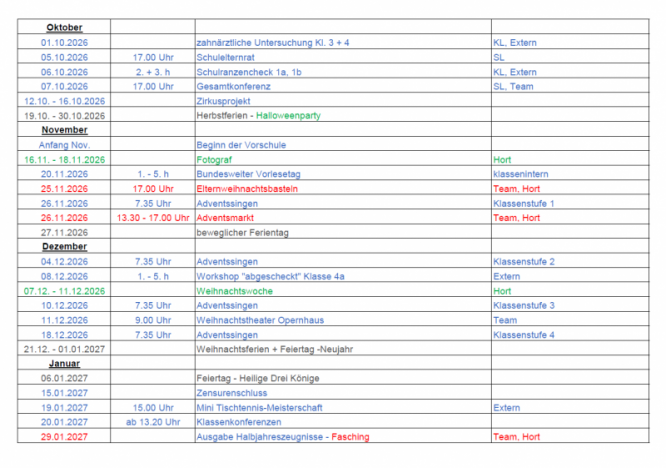Select 'Workshop "abgescheckt" Klasse 4a' entry

(270, 276)
